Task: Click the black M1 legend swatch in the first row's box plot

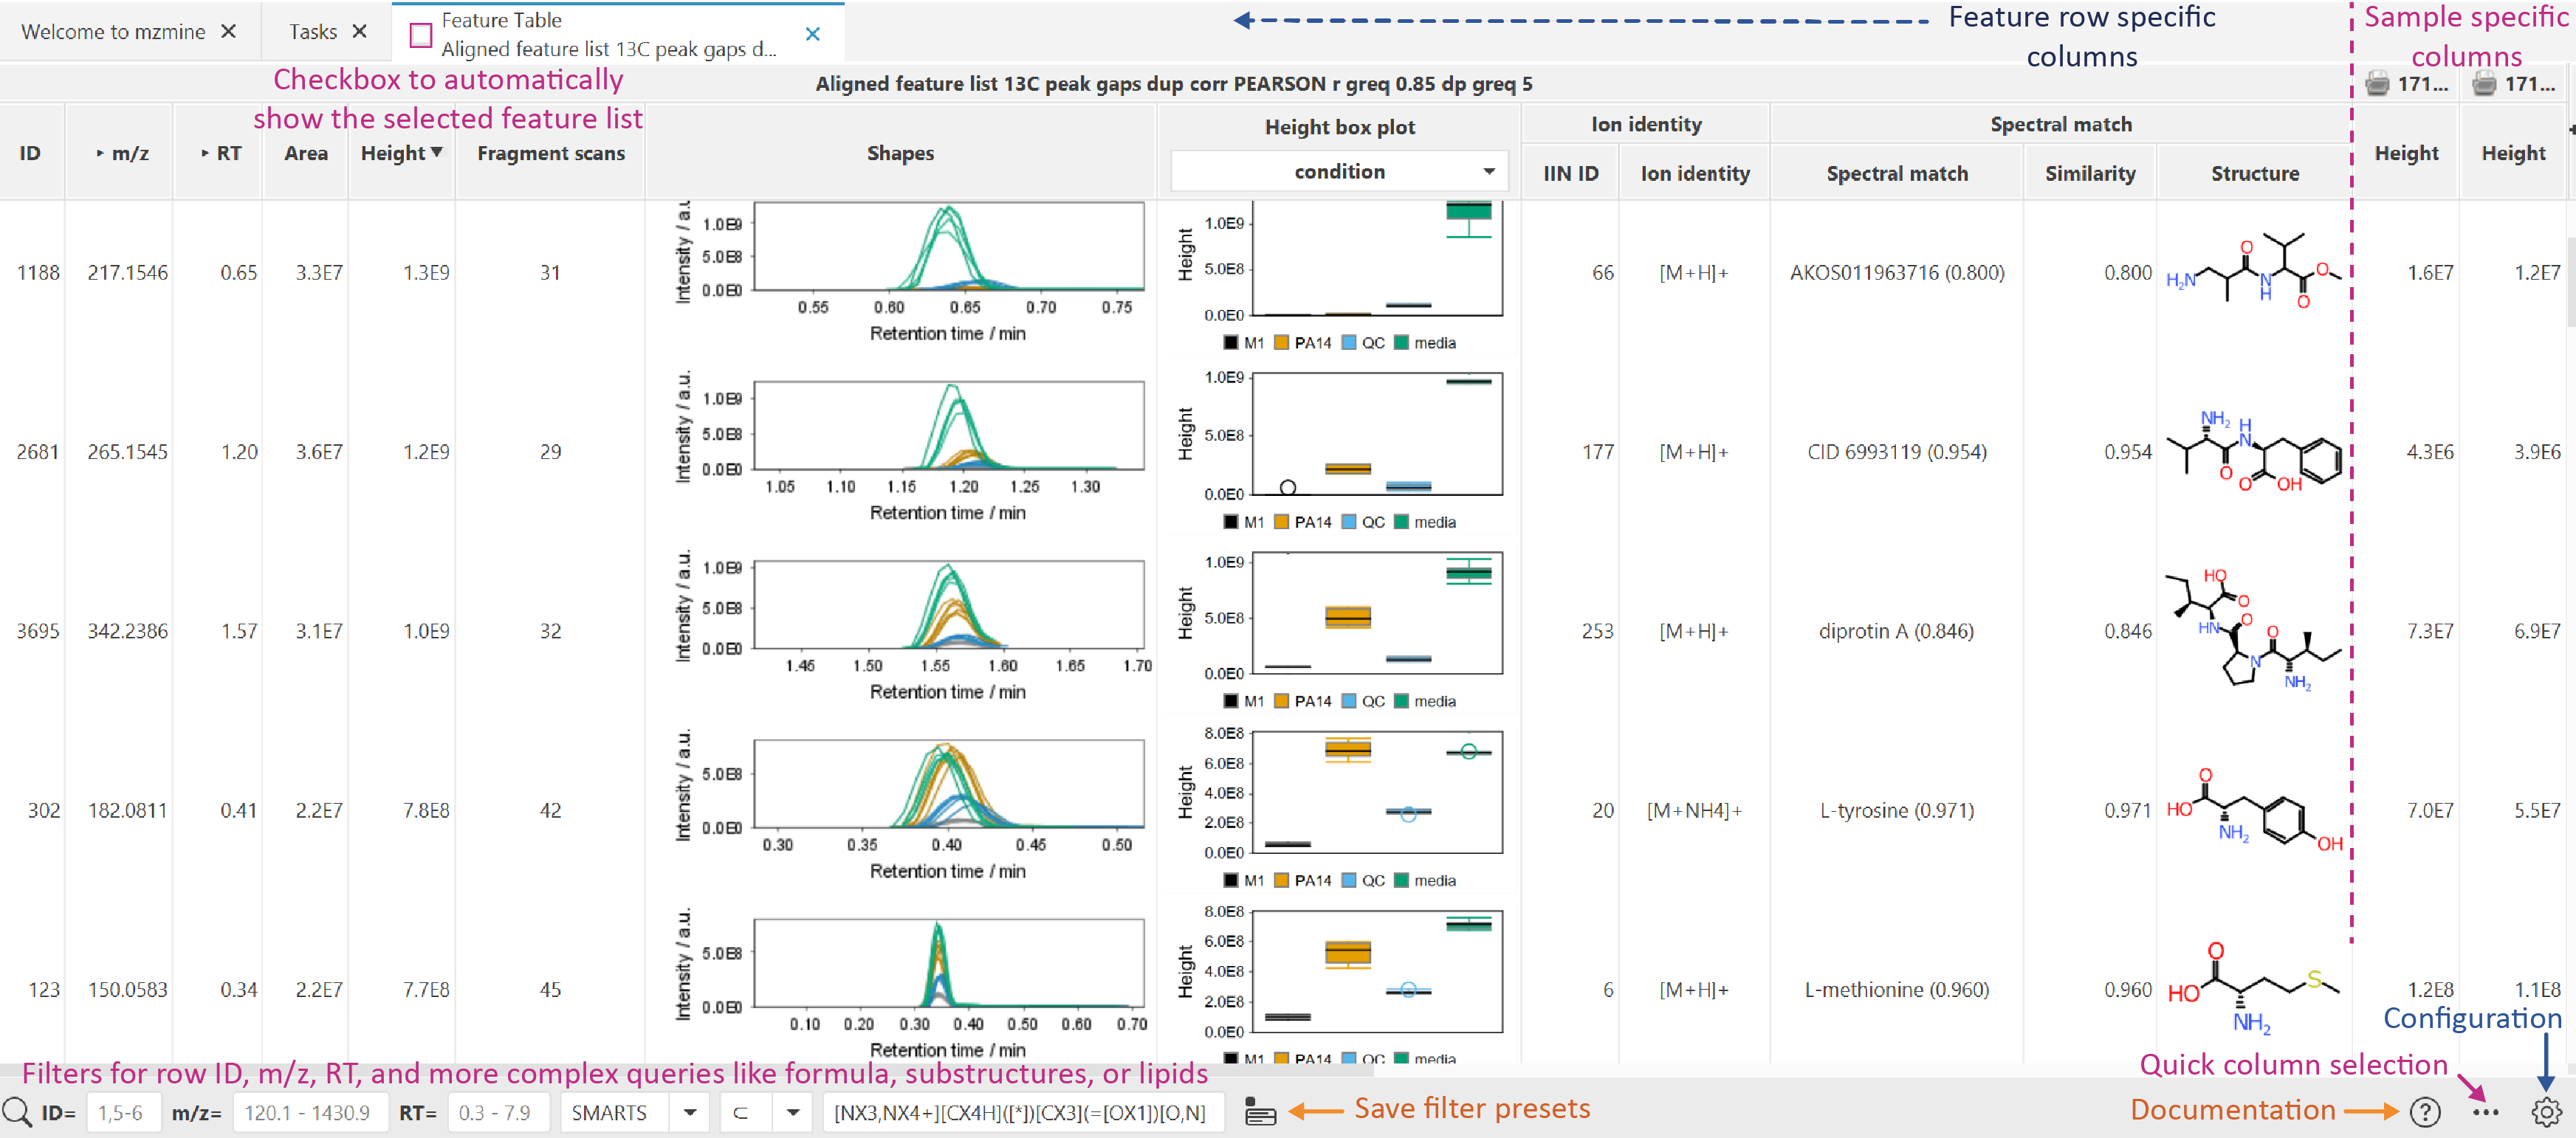Action: (x=1231, y=342)
